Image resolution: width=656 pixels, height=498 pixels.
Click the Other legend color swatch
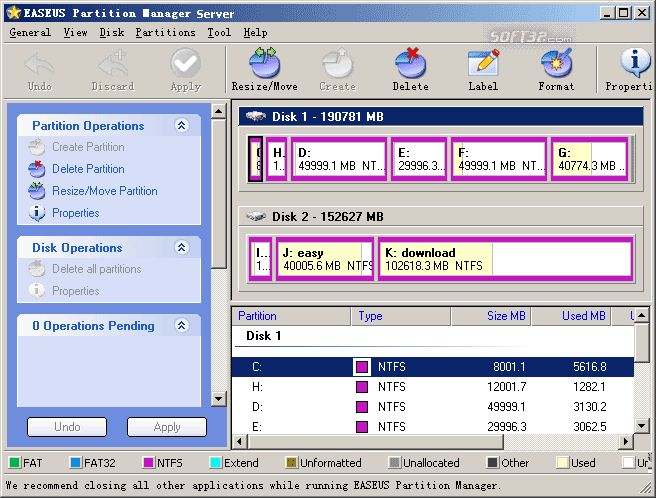click(492, 462)
